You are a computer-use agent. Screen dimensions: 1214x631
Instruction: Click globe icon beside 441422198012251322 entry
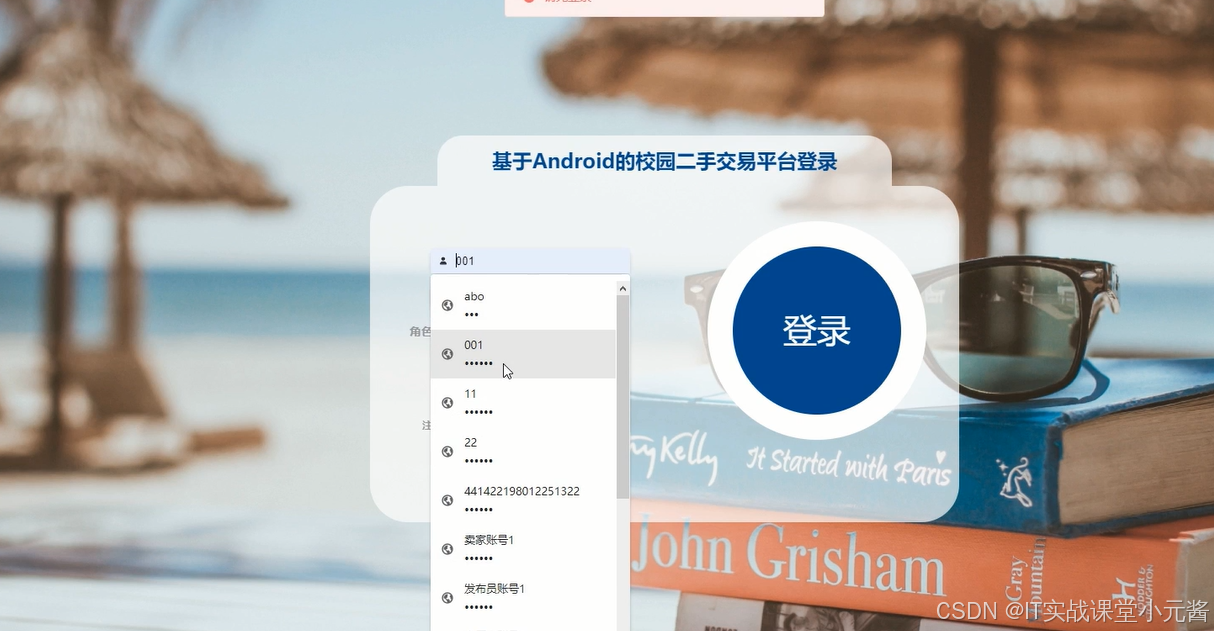(x=447, y=500)
